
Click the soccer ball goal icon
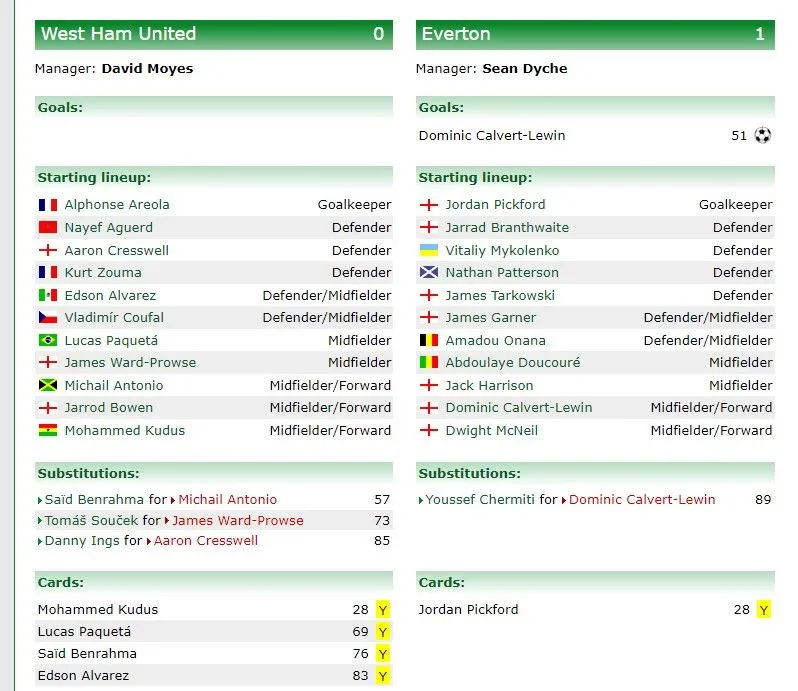click(763, 135)
